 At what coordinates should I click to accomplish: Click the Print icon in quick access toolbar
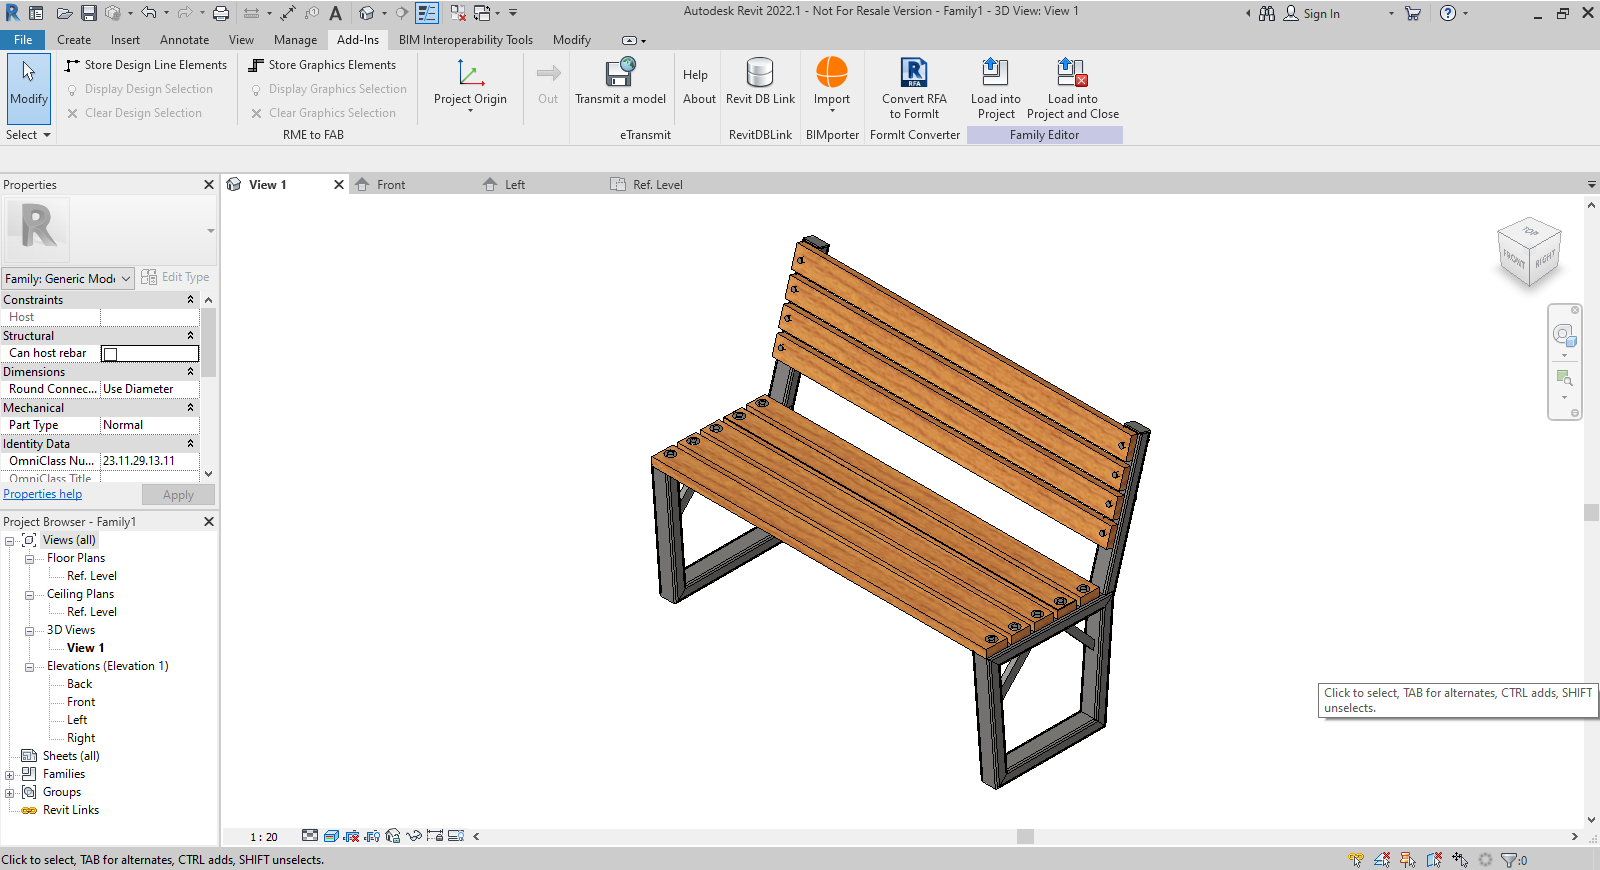coord(221,13)
